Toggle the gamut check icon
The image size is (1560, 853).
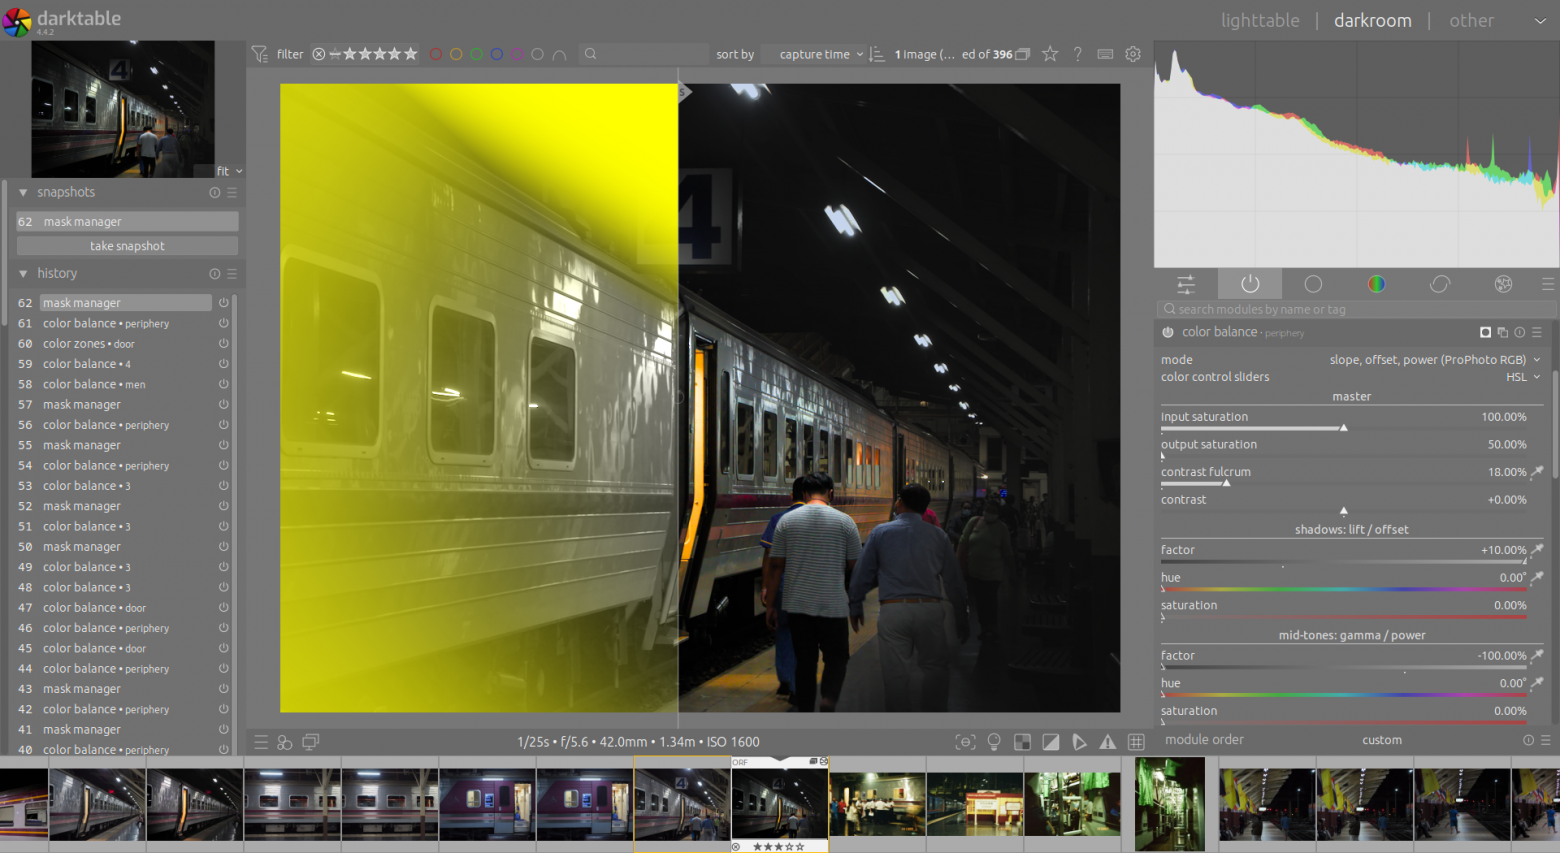pyautogui.click(x=1079, y=742)
